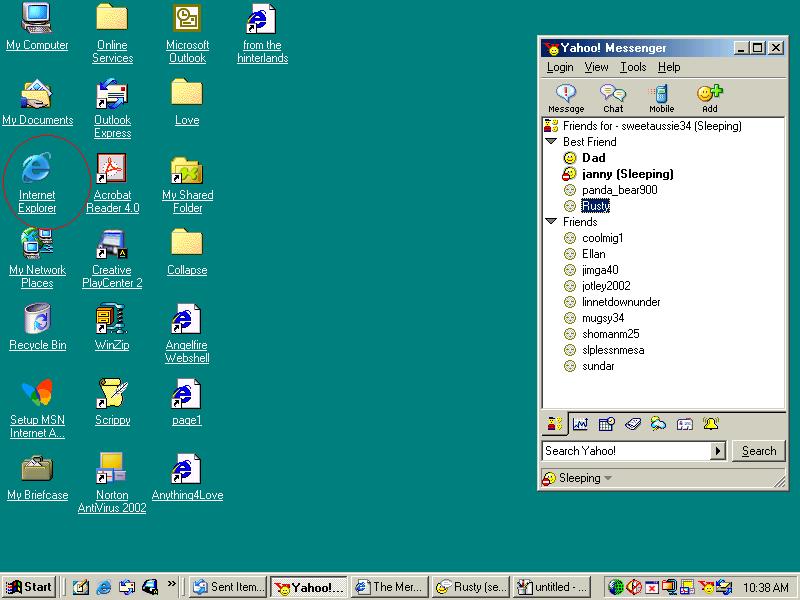Click the Start button

[29, 587]
